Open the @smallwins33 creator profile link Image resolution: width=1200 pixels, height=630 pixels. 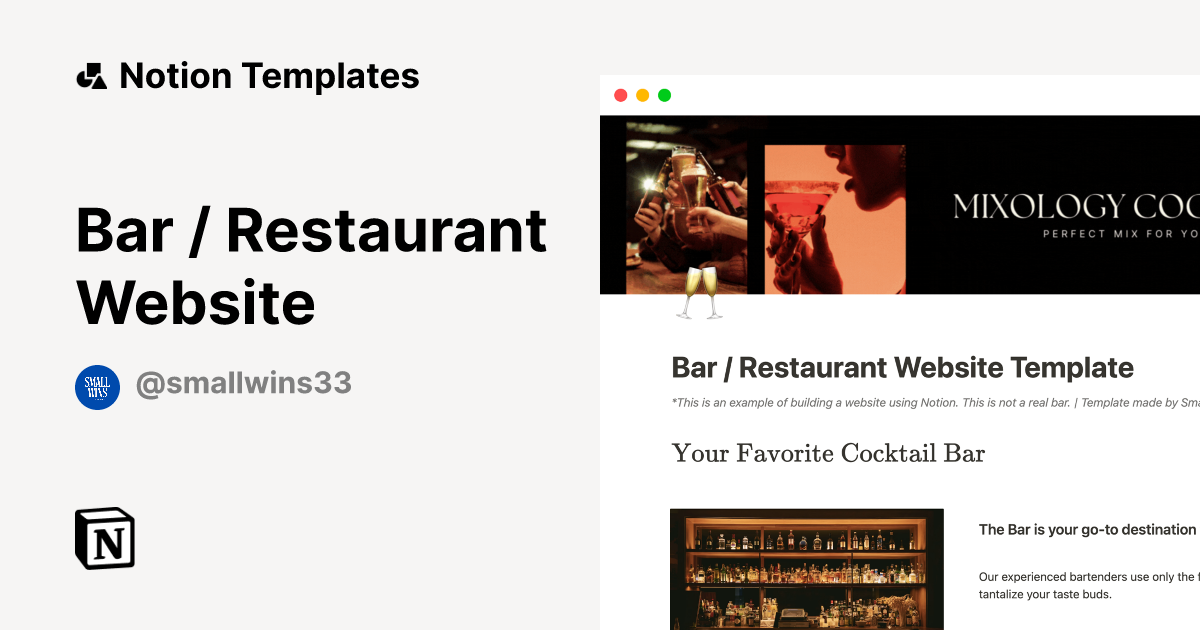[x=243, y=384]
